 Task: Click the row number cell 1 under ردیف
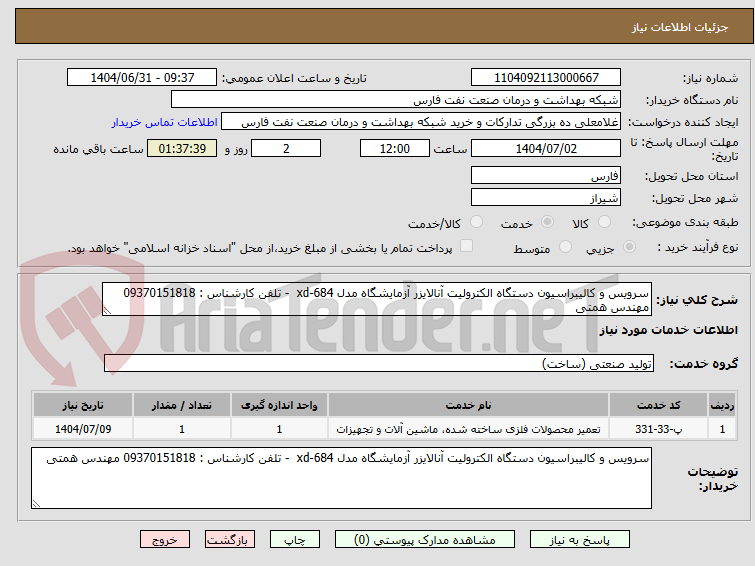click(x=722, y=429)
